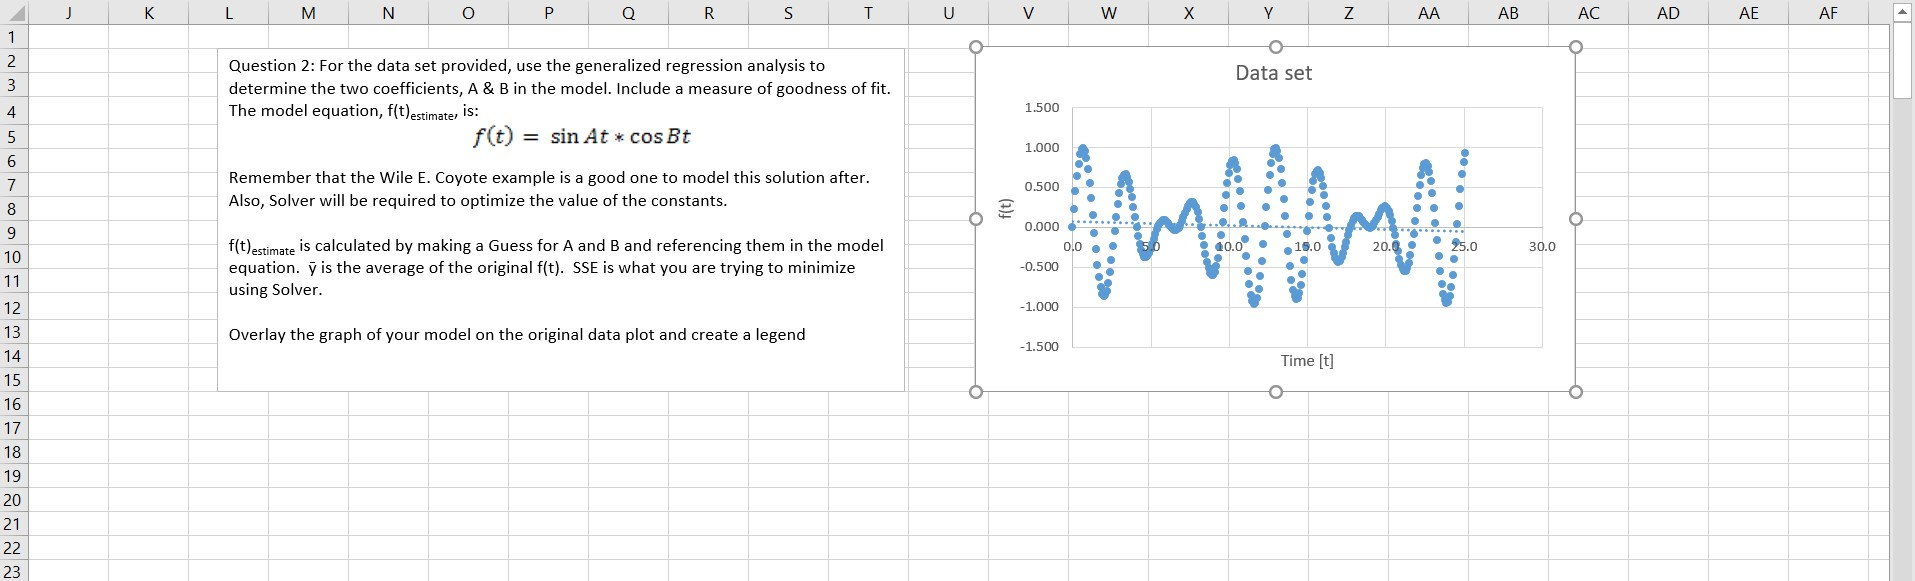Click the 'f(t)' vertical axis title
The width and height of the screenshot is (1915, 581).
tap(1006, 208)
